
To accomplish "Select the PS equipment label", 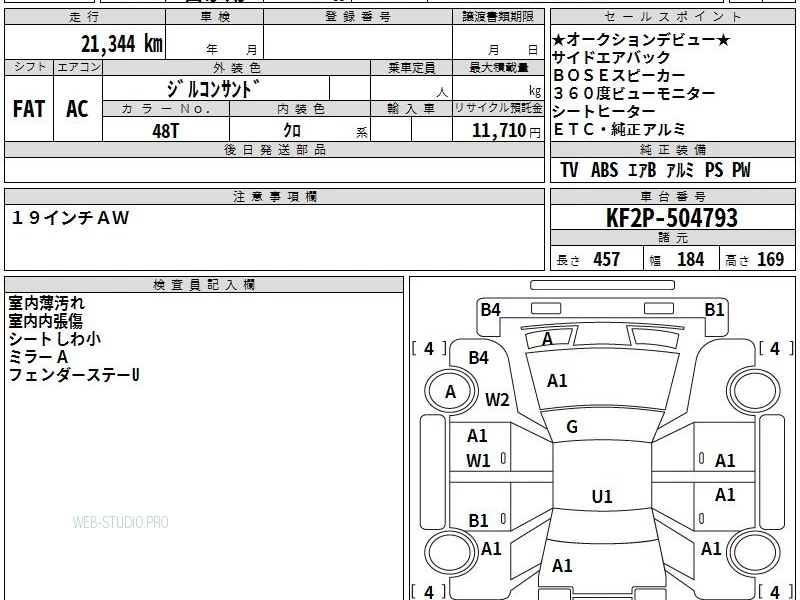I will pos(714,170).
